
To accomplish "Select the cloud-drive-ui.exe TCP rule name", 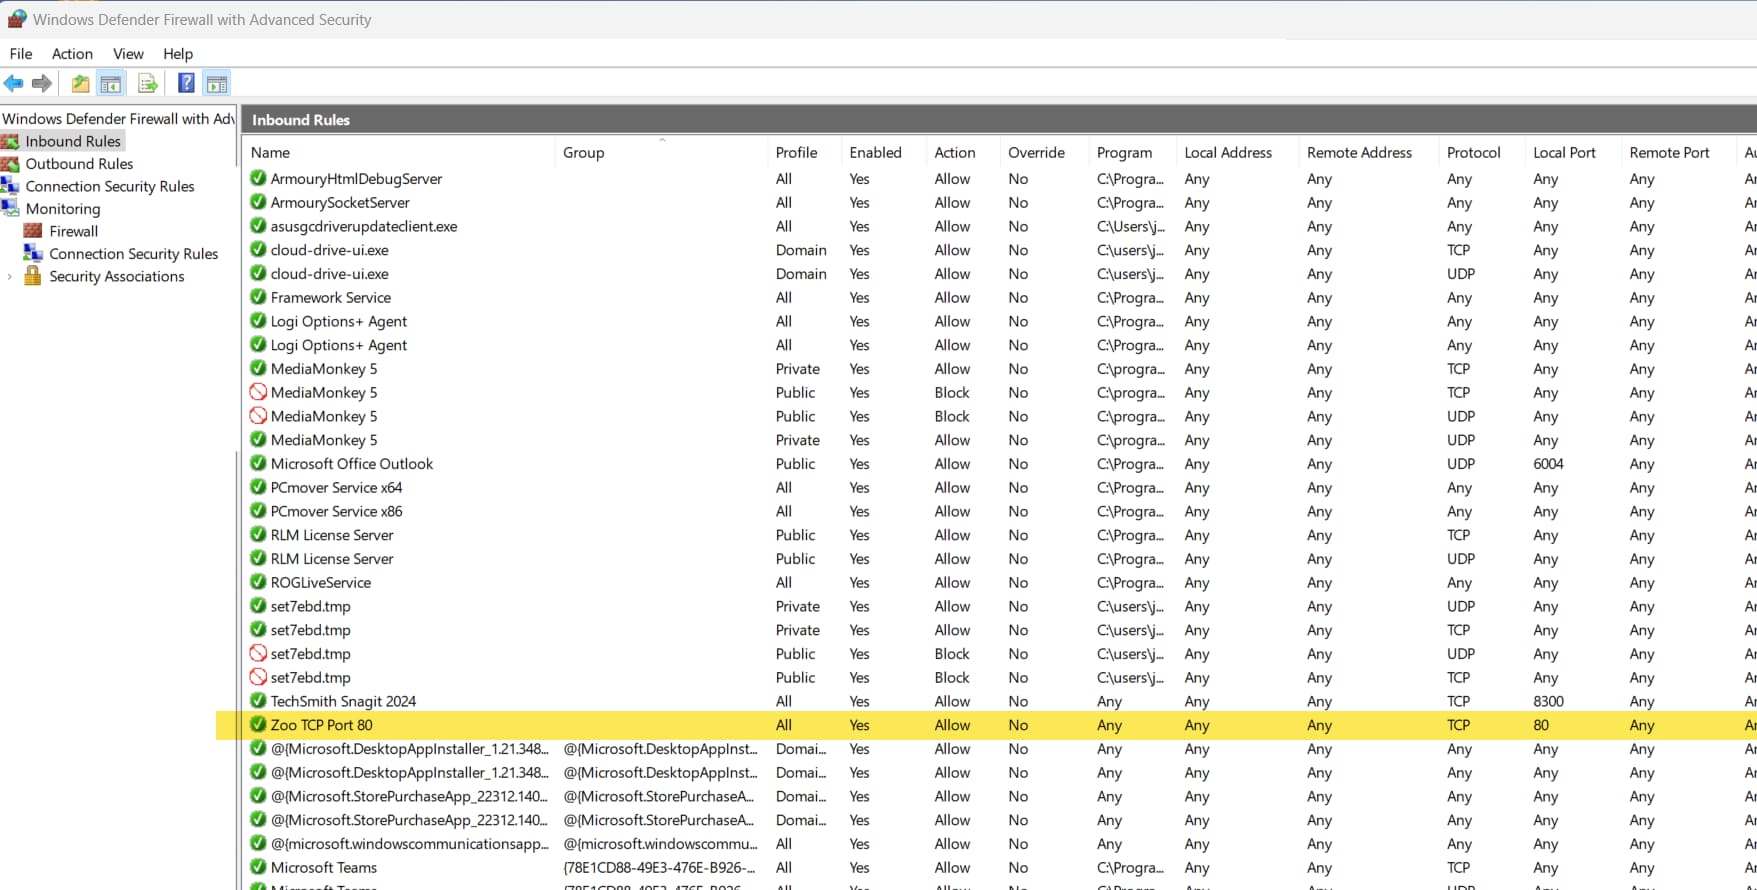I will pos(329,250).
